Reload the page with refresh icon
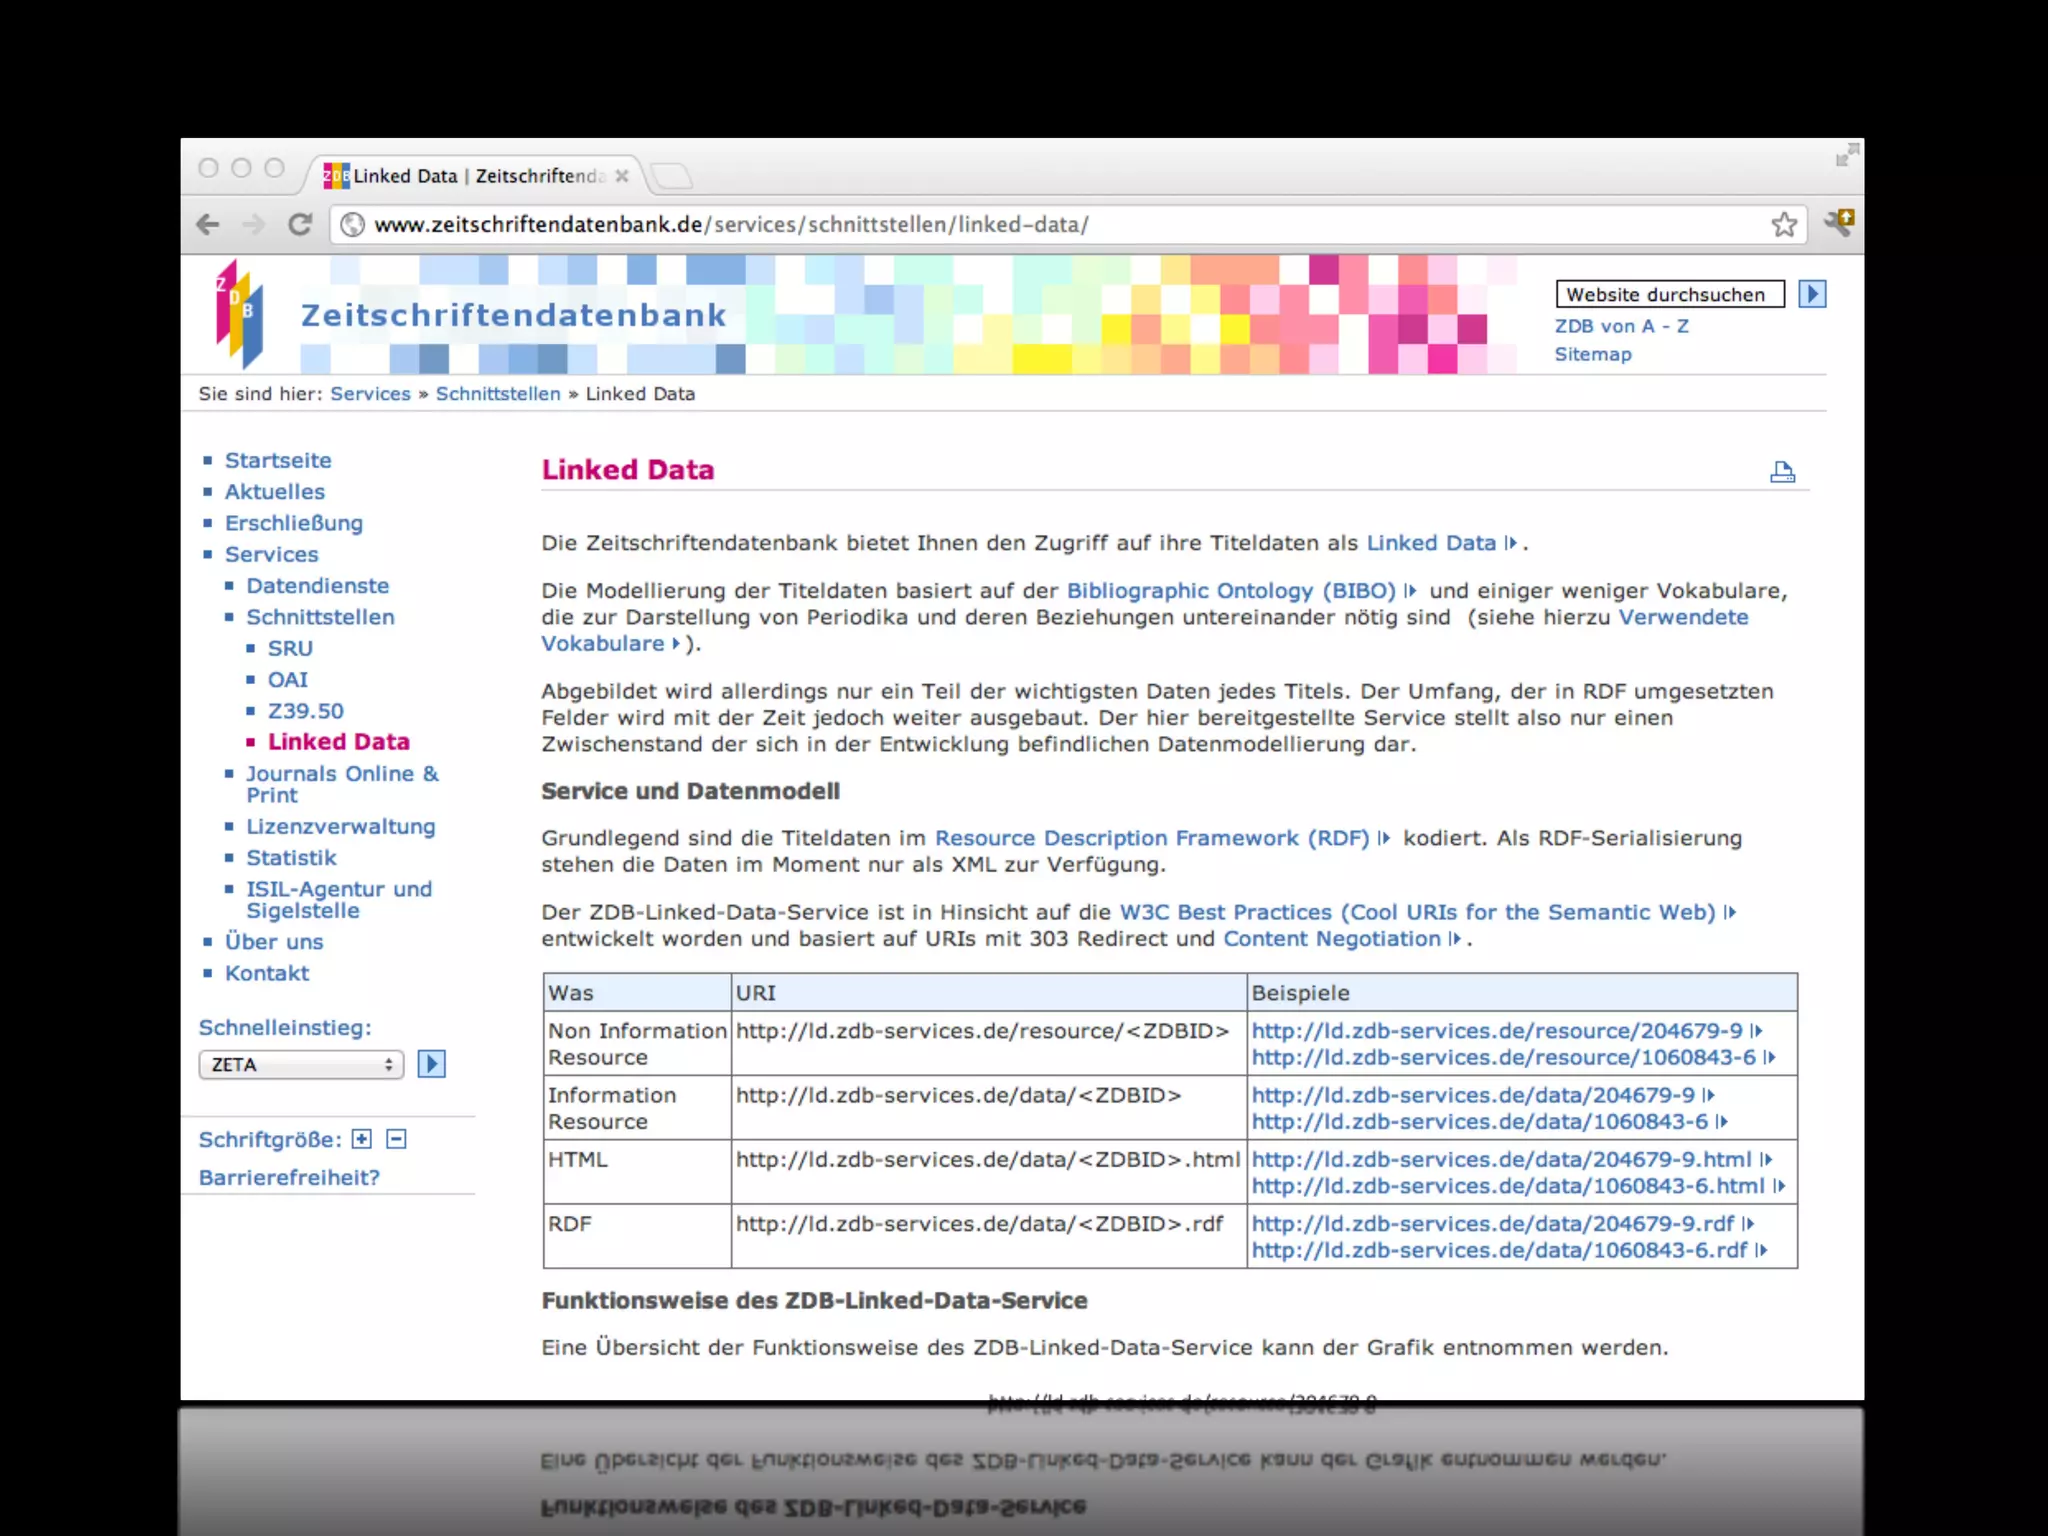2048x1536 pixels. (299, 224)
